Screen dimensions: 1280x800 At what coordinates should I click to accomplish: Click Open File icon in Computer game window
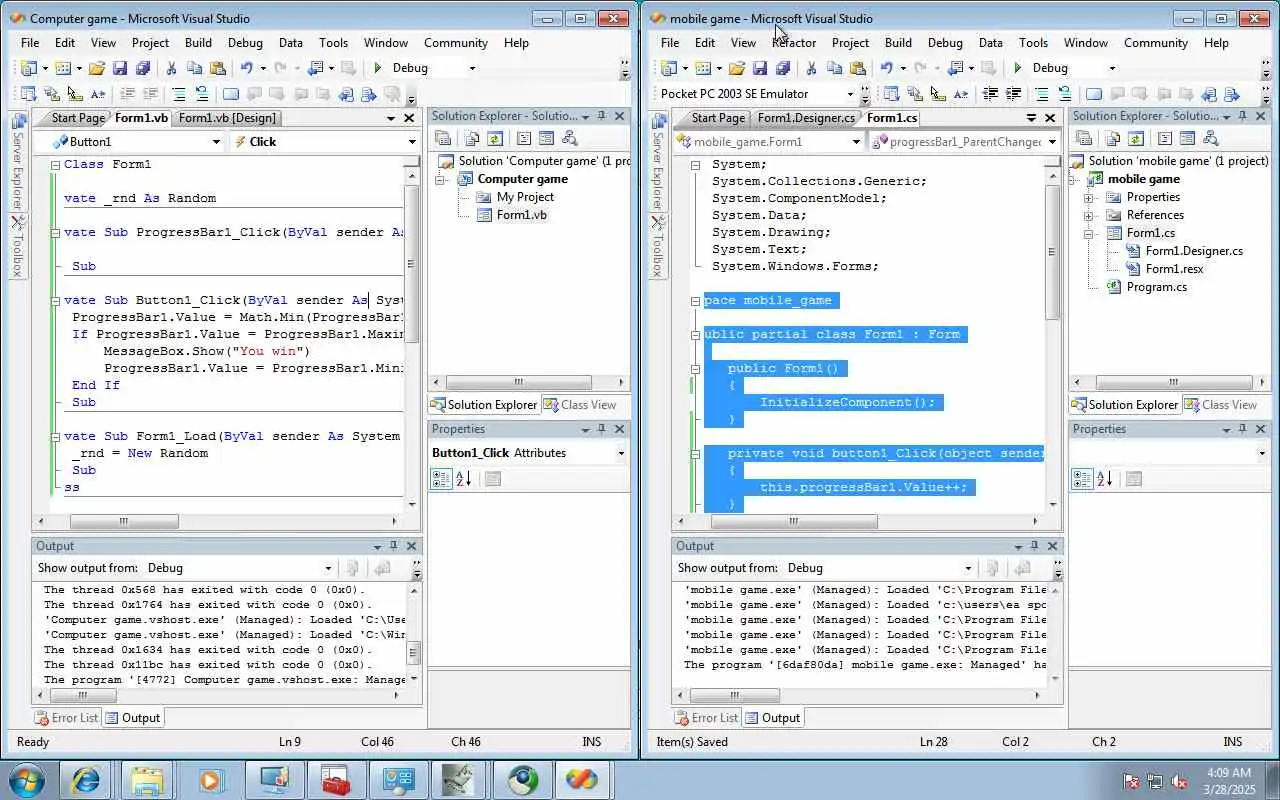[x=96, y=68]
